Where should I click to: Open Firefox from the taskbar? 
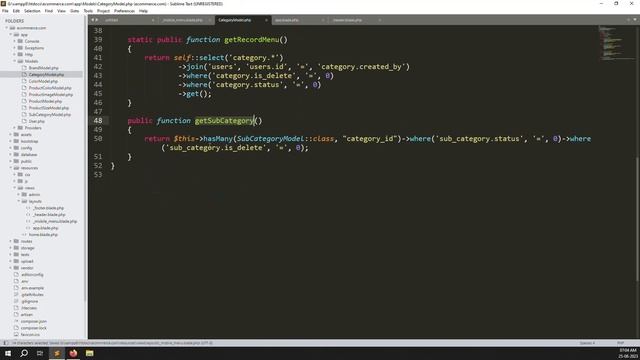73,353
